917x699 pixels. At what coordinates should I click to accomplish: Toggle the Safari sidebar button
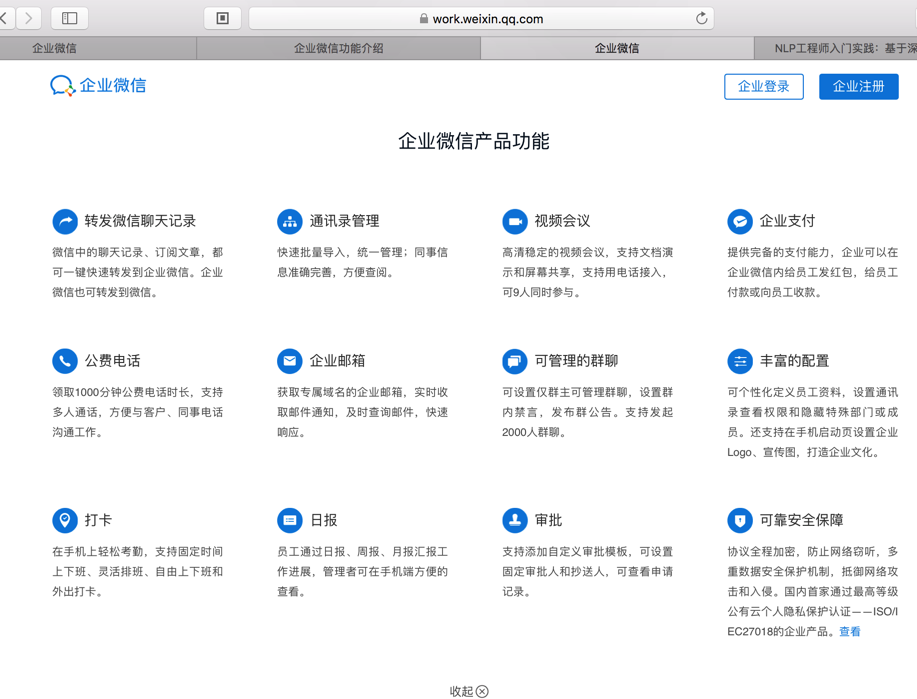[70, 18]
